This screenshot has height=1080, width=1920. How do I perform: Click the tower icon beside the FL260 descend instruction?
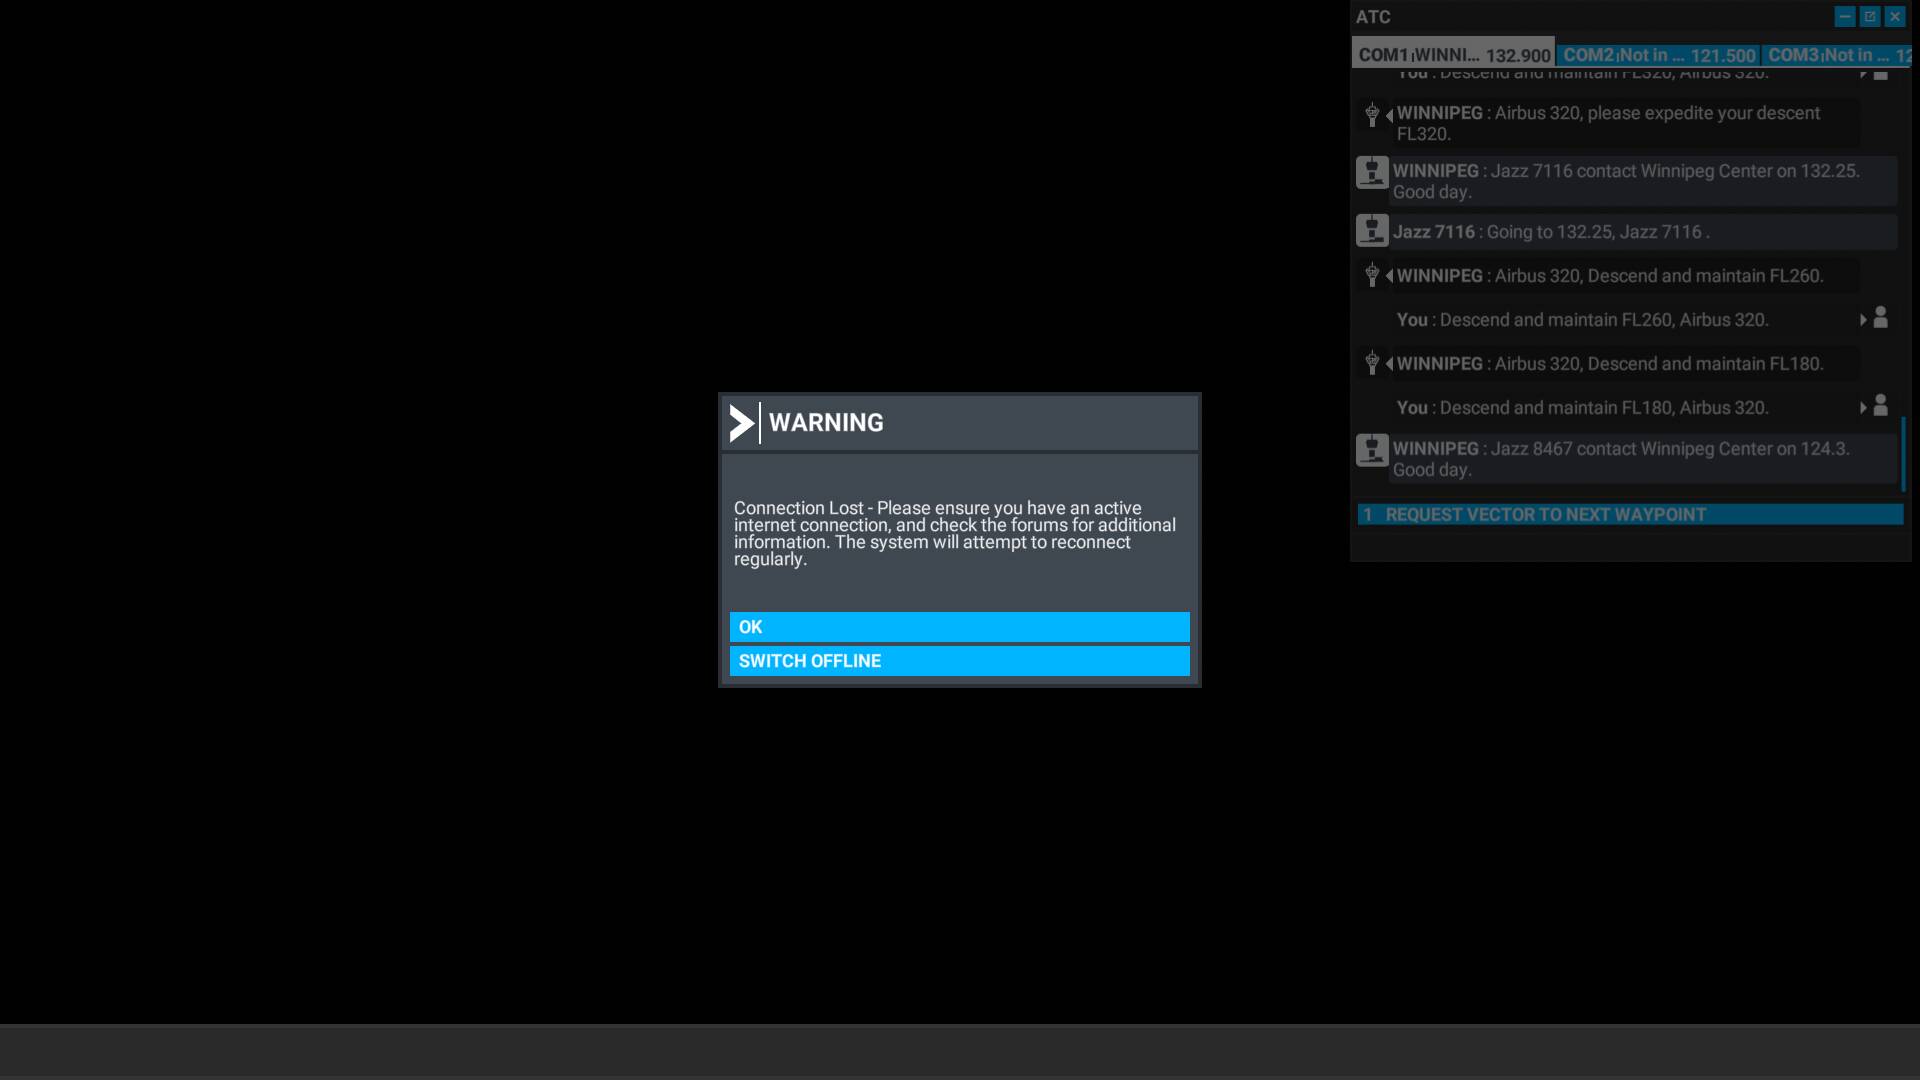(x=1371, y=274)
